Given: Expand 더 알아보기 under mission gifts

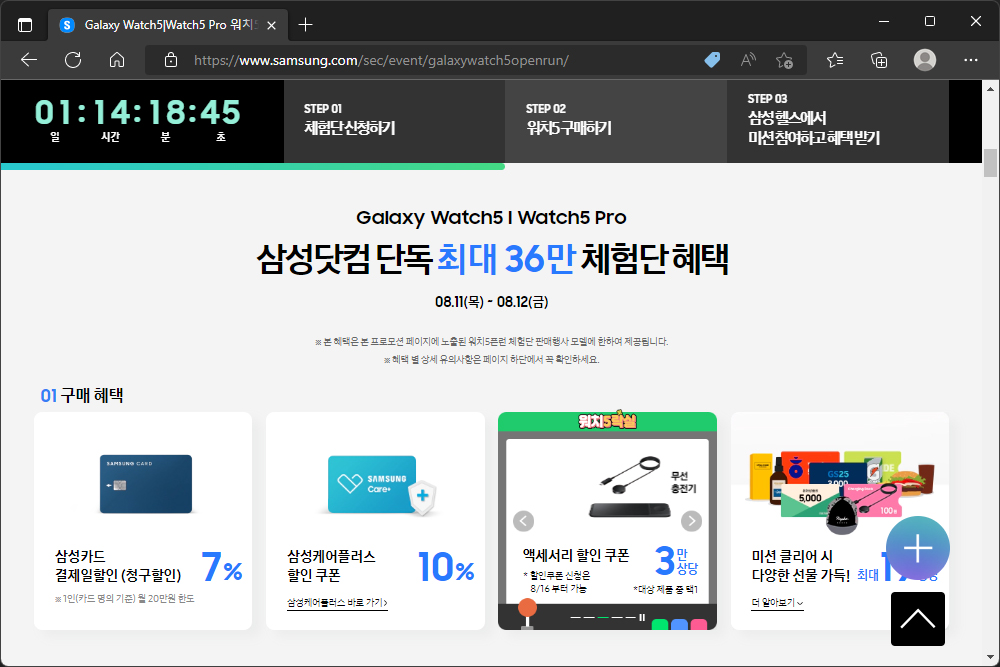Looking at the screenshot, I should tap(777, 603).
